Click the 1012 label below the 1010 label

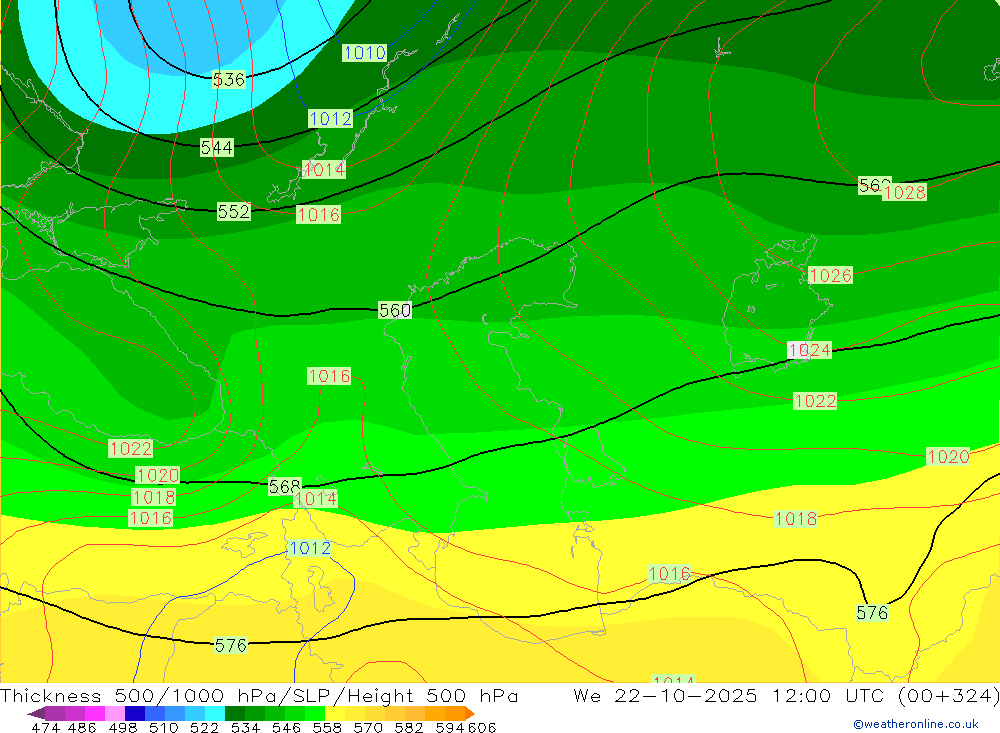(330, 118)
